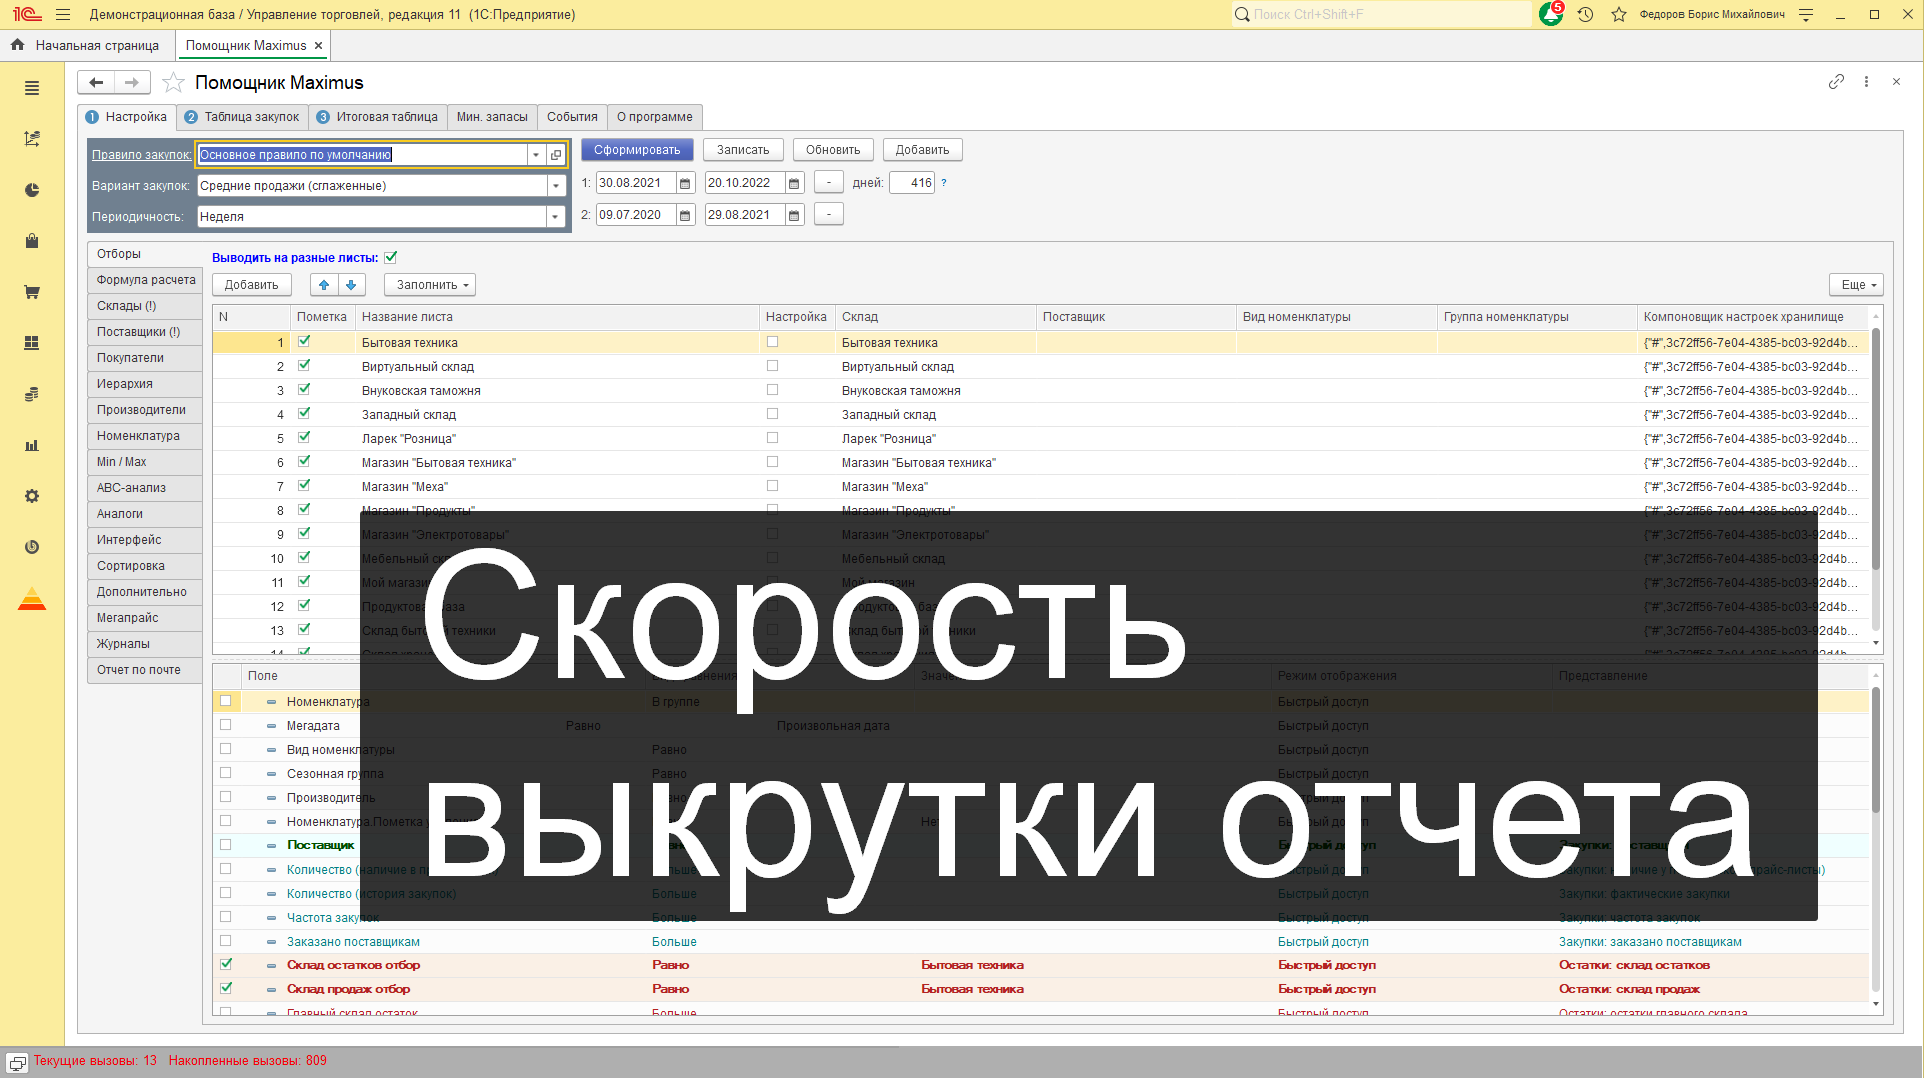Screen dimensions: 1924x1078
Task: Move row up with blue arrow
Action: coord(324,285)
